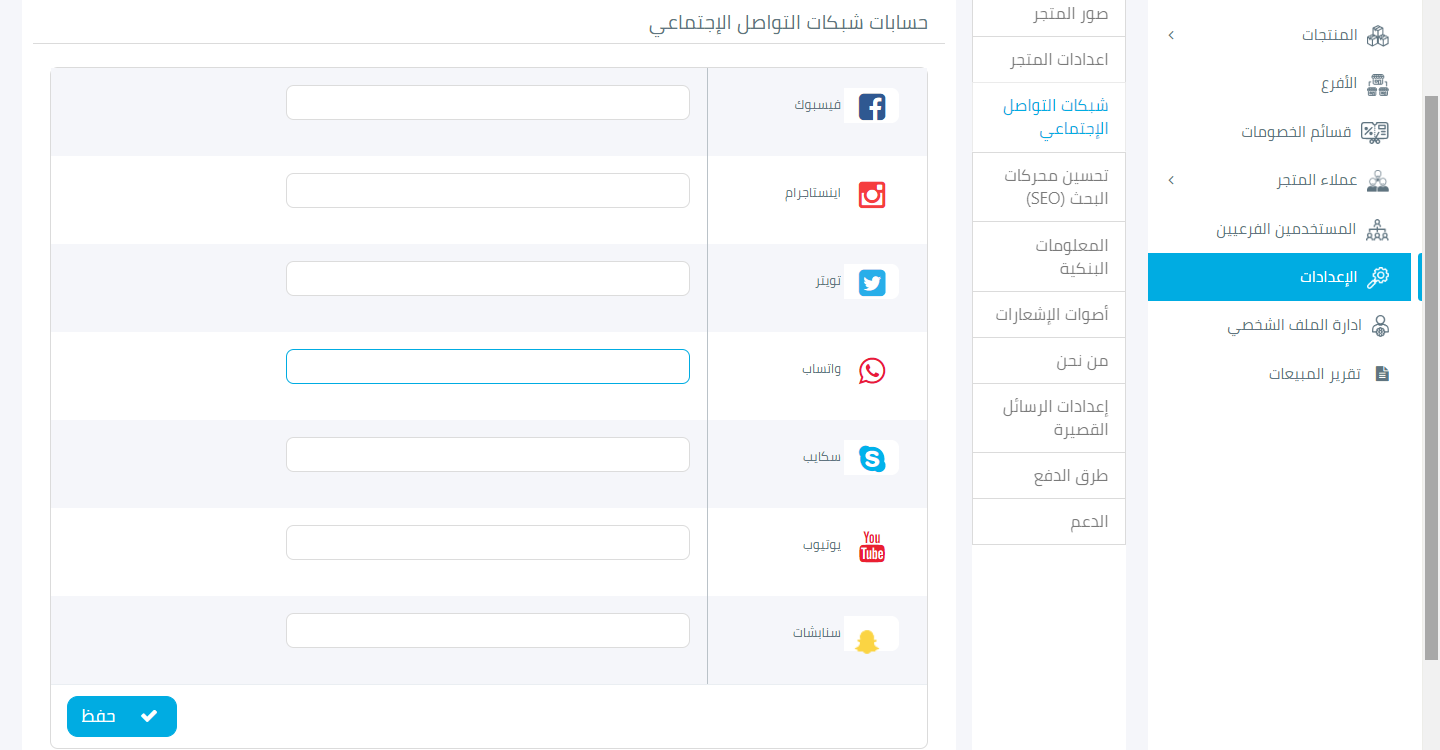
Task: Expand the عملاء المتجر submenu chevron
Action: [1171, 181]
